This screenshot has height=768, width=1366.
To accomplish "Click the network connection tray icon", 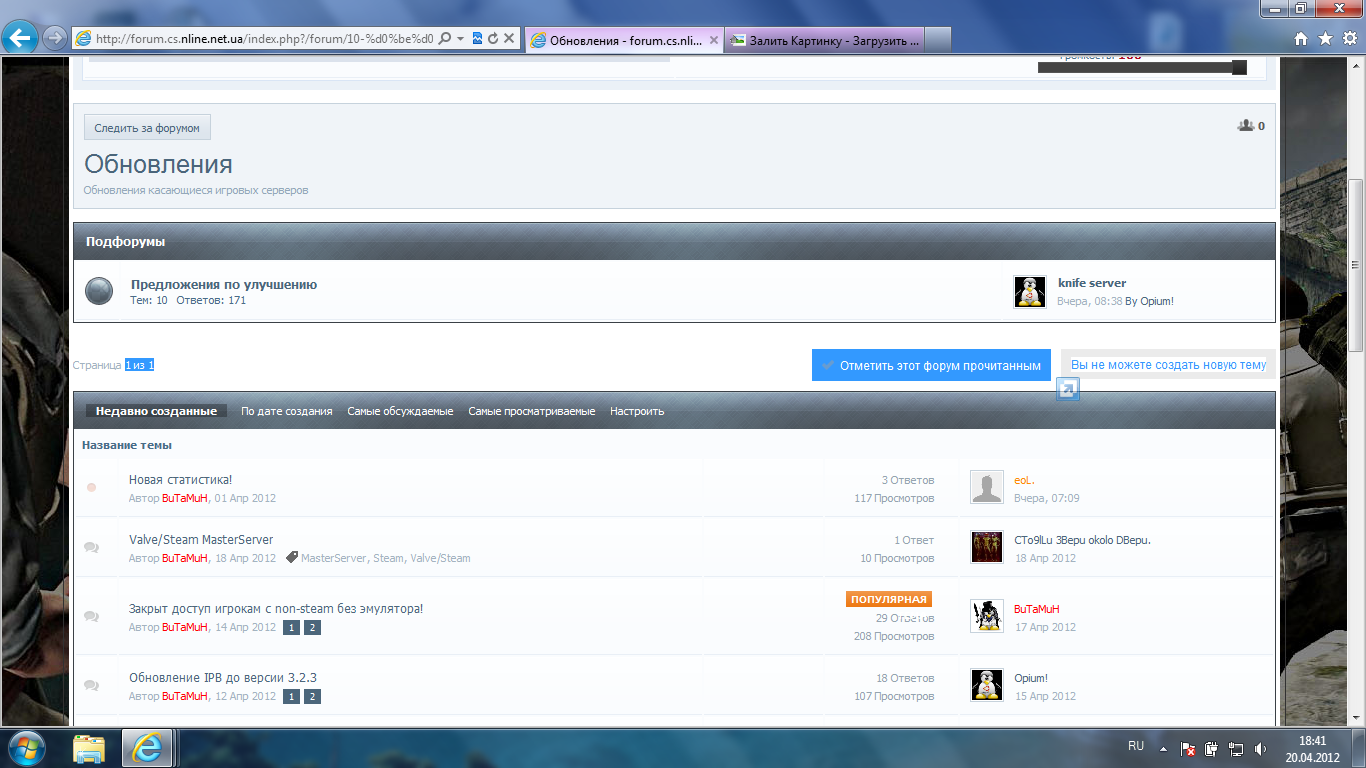I will [x=1236, y=747].
